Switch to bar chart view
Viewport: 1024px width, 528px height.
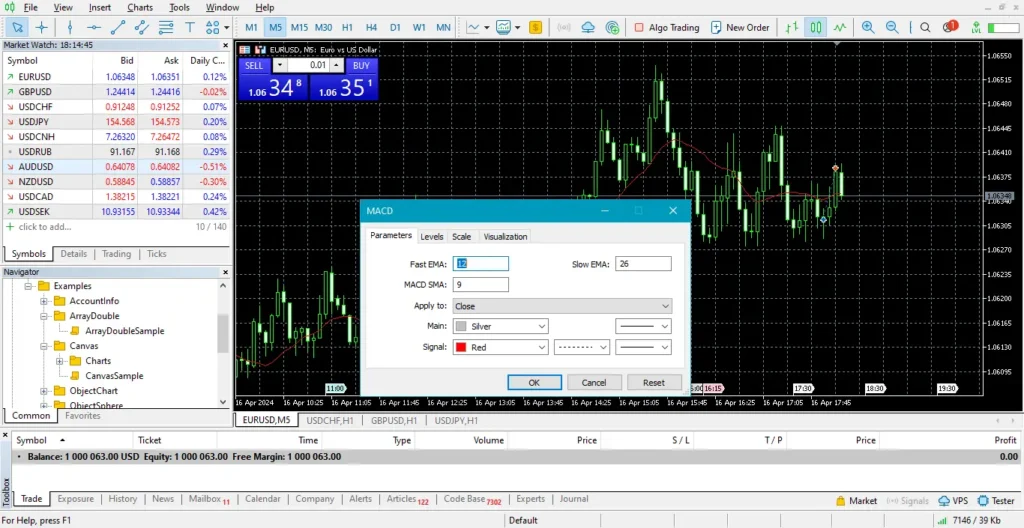pos(792,27)
